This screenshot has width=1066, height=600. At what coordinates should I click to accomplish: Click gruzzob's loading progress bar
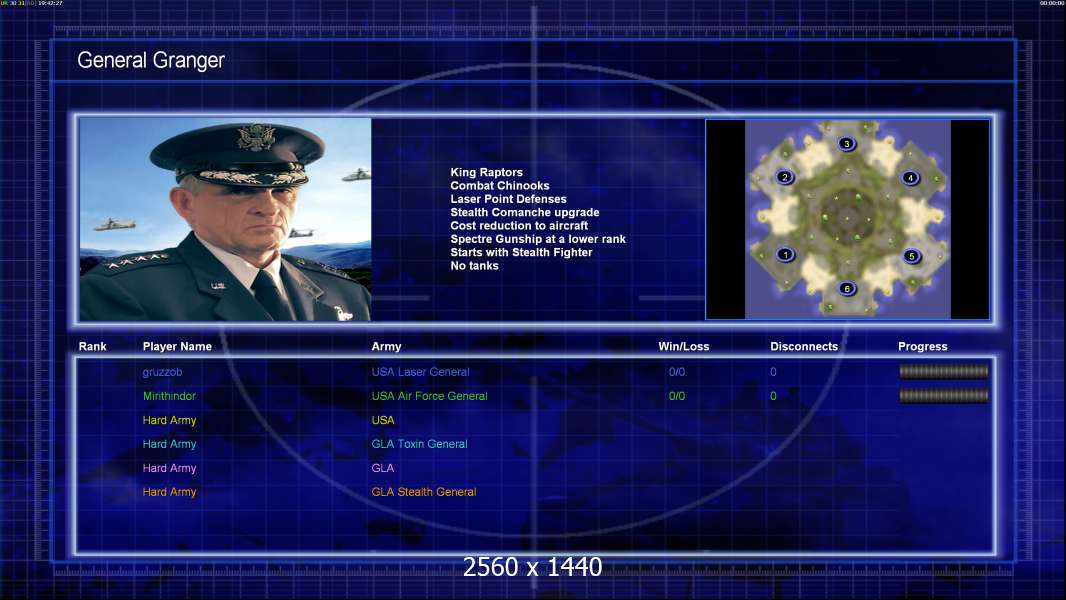click(x=944, y=371)
